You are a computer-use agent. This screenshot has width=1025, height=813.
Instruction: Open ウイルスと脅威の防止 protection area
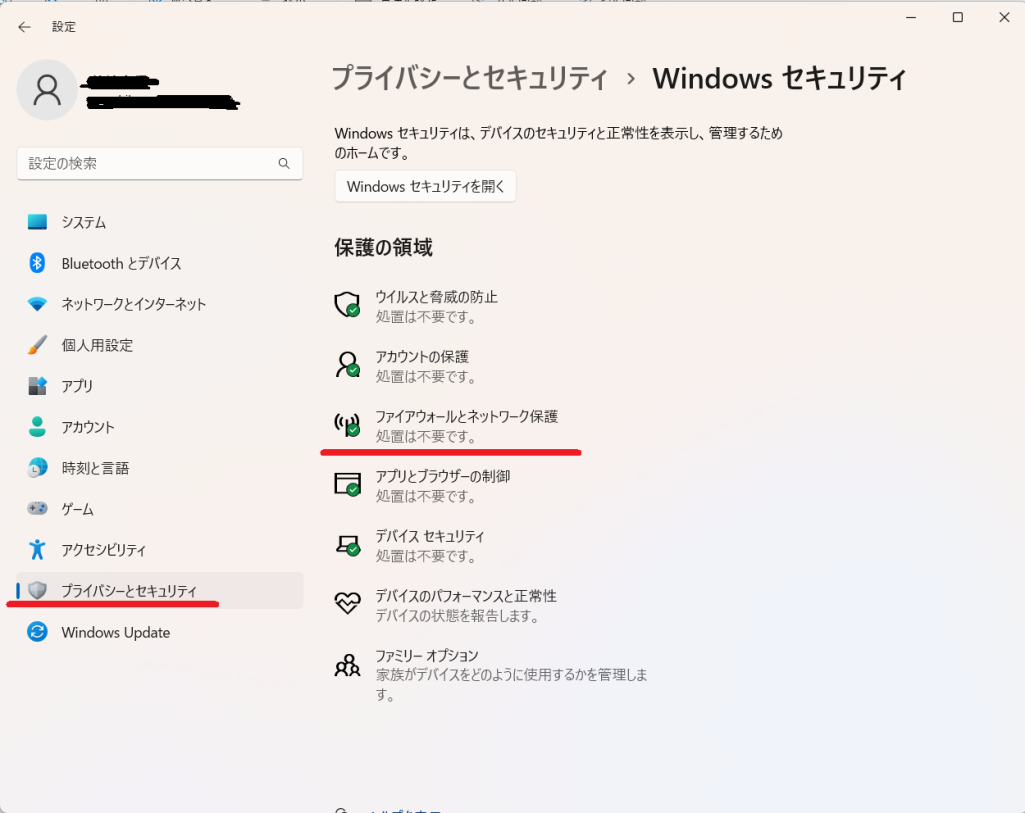416,307
